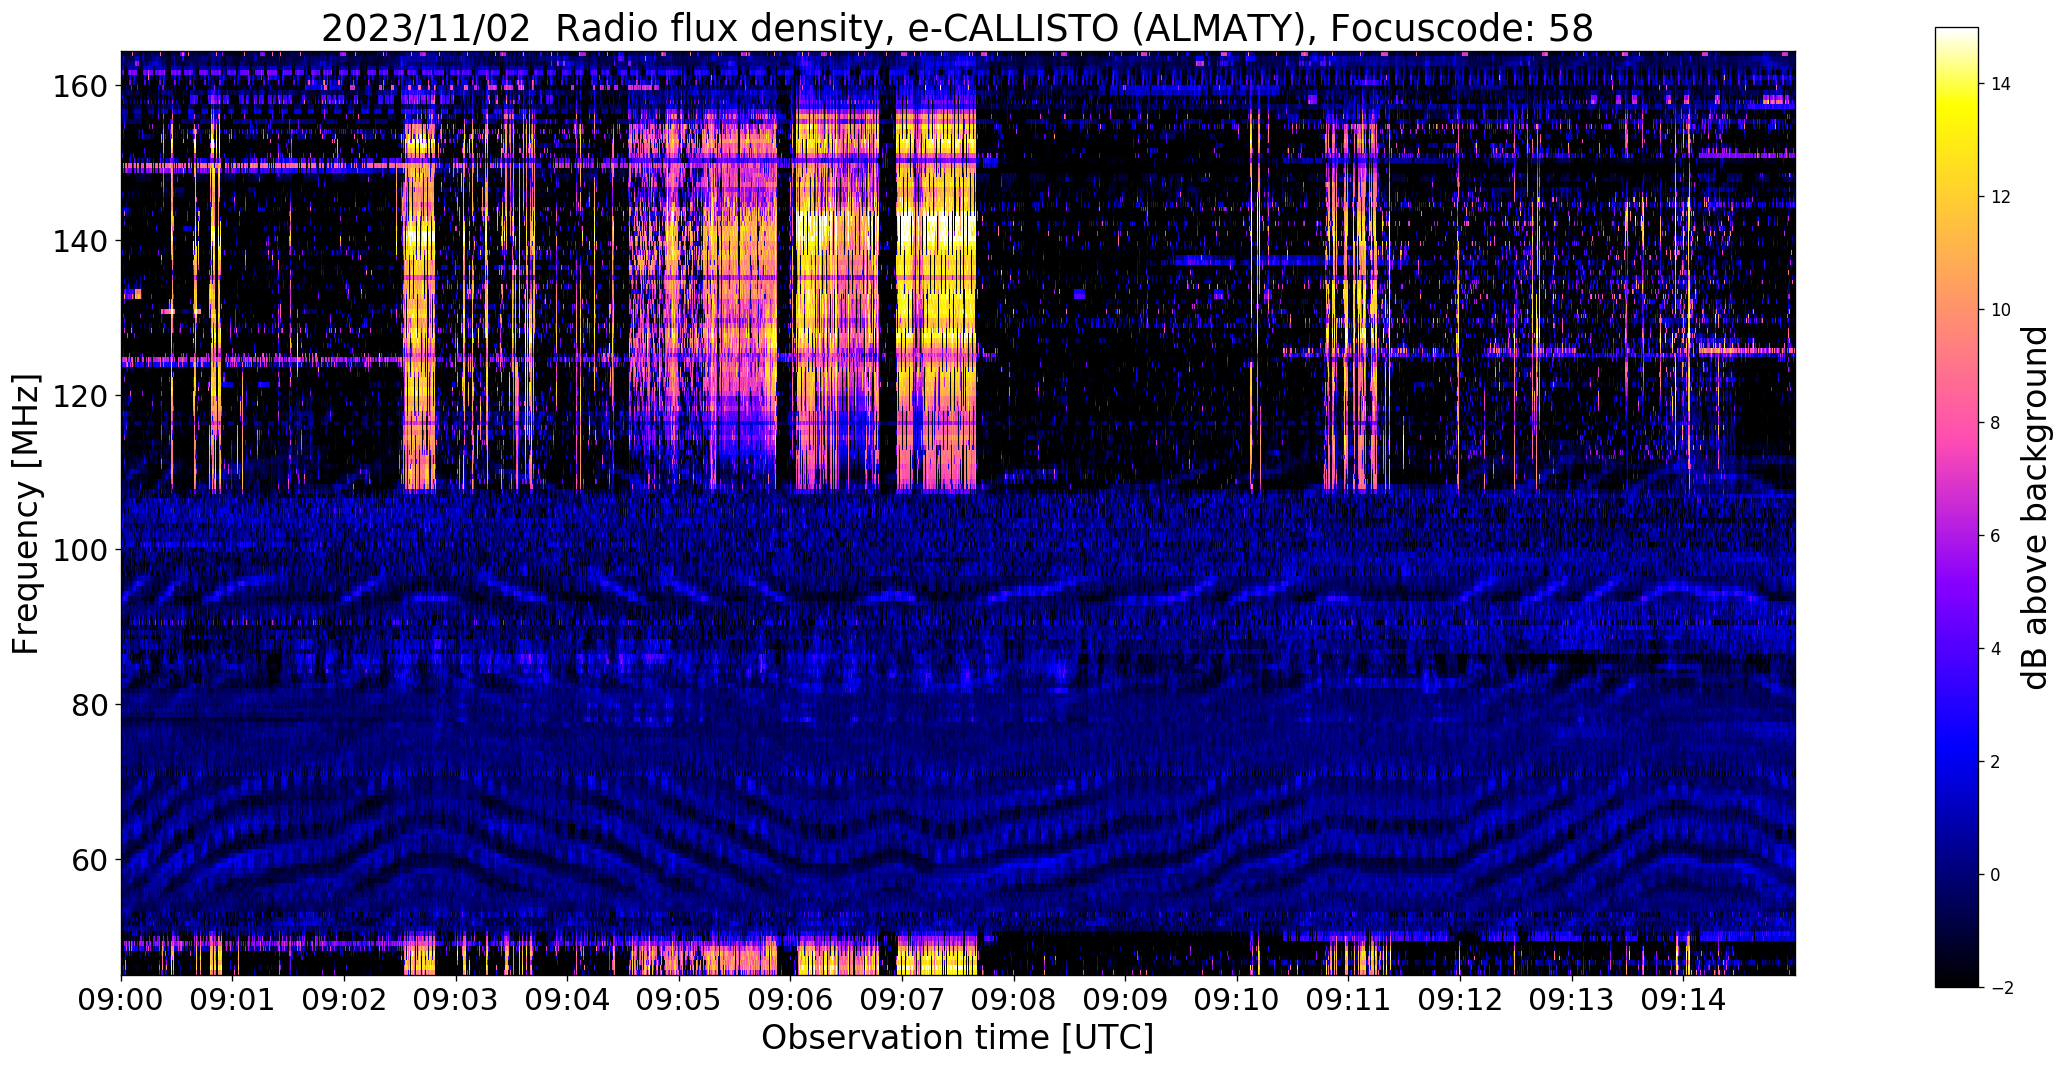Click the 80 MHz frequency tick label
Viewport: 2066px width, 1067px height.
89,705
